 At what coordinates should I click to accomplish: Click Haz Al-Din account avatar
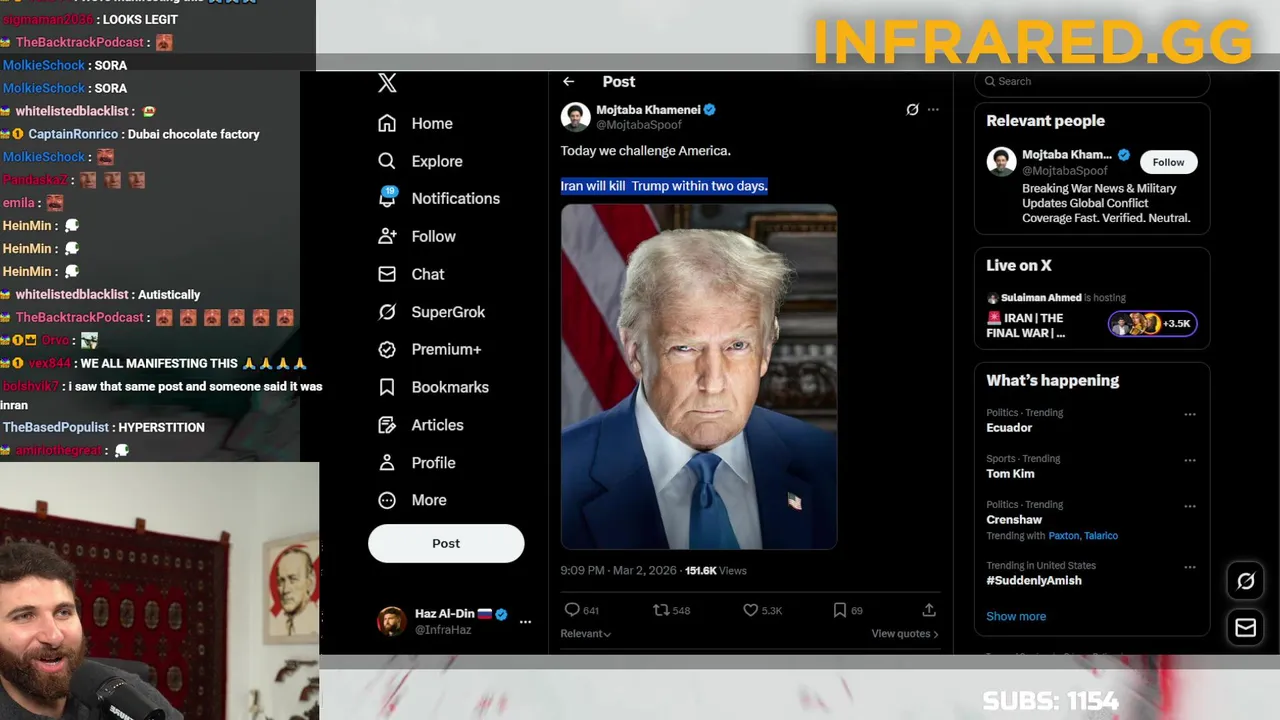pyautogui.click(x=392, y=621)
